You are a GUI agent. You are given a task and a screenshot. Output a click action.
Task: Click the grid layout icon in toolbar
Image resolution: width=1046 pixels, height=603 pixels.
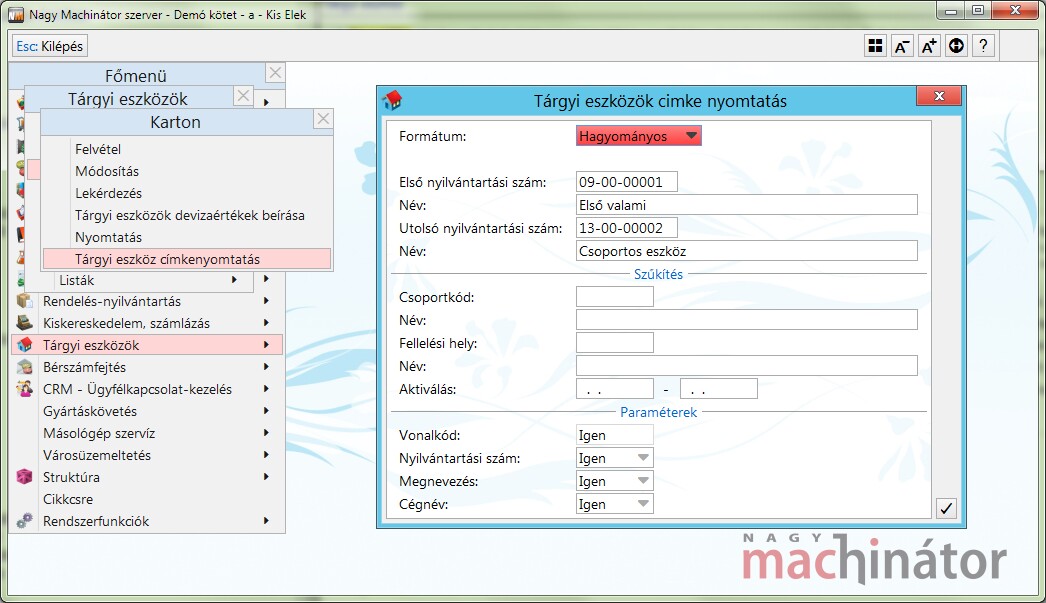[875, 46]
